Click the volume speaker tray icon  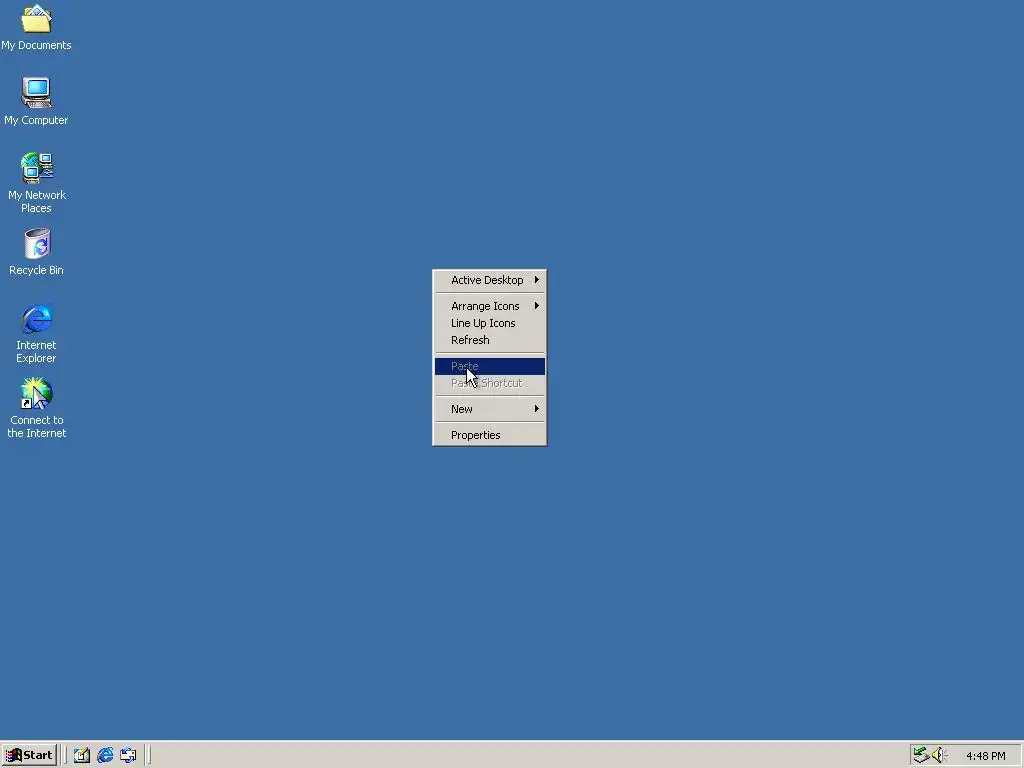click(x=939, y=755)
